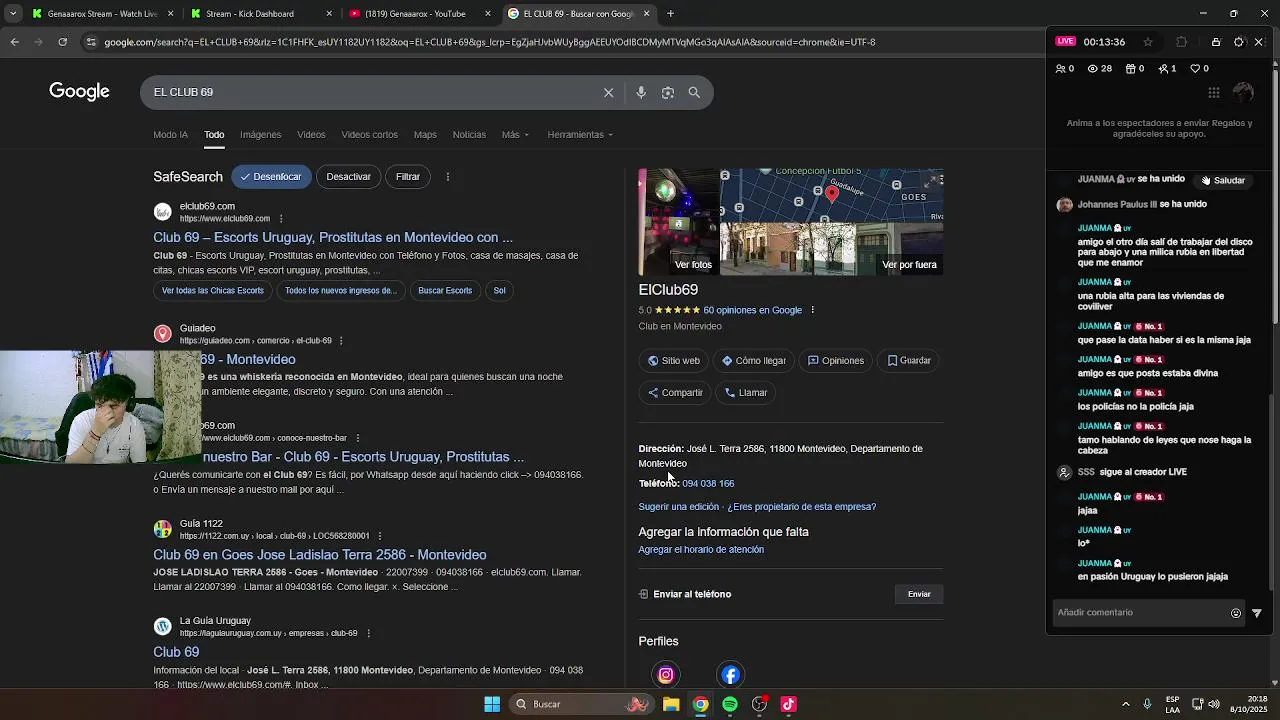1280x720 pixels.
Task: Open the dotted grid icon in live panel
Action: 1214,93
